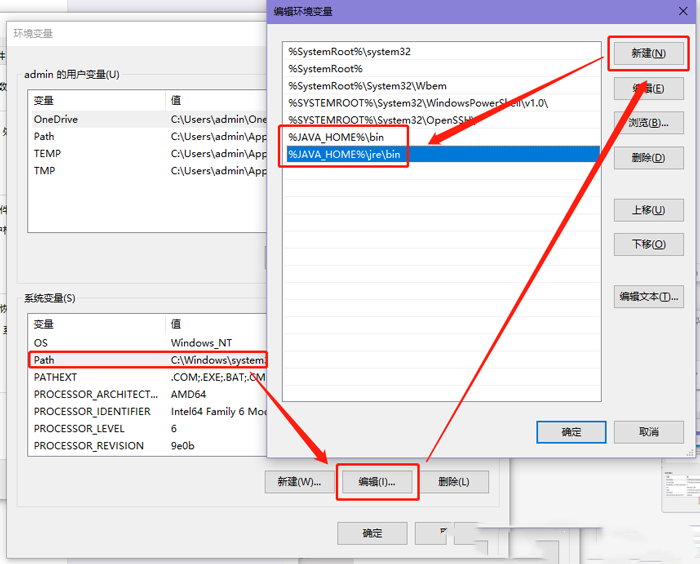Click the 浏览(B)... browse button
700x564 pixels.
click(x=648, y=123)
